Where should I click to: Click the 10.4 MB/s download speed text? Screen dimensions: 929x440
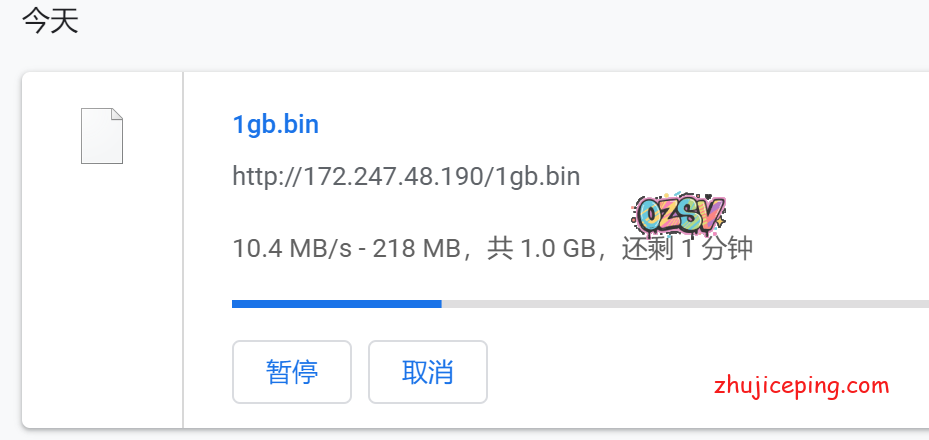[x=292, y=249]
